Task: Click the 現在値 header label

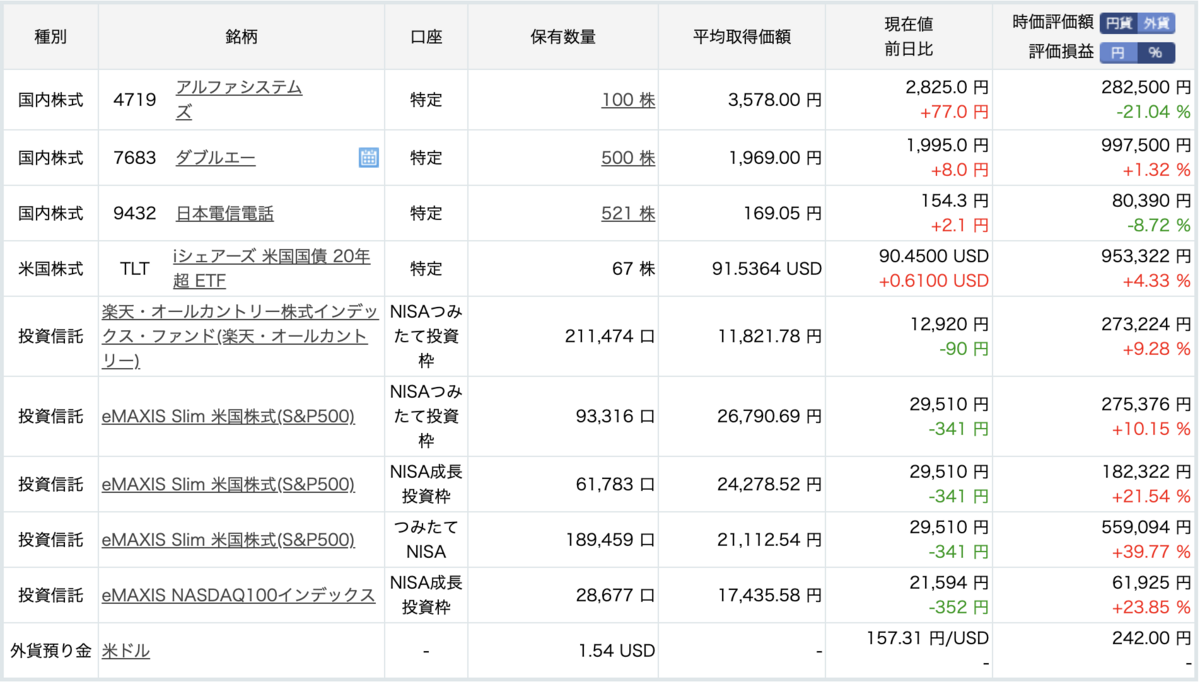Action: coord(909,24)
